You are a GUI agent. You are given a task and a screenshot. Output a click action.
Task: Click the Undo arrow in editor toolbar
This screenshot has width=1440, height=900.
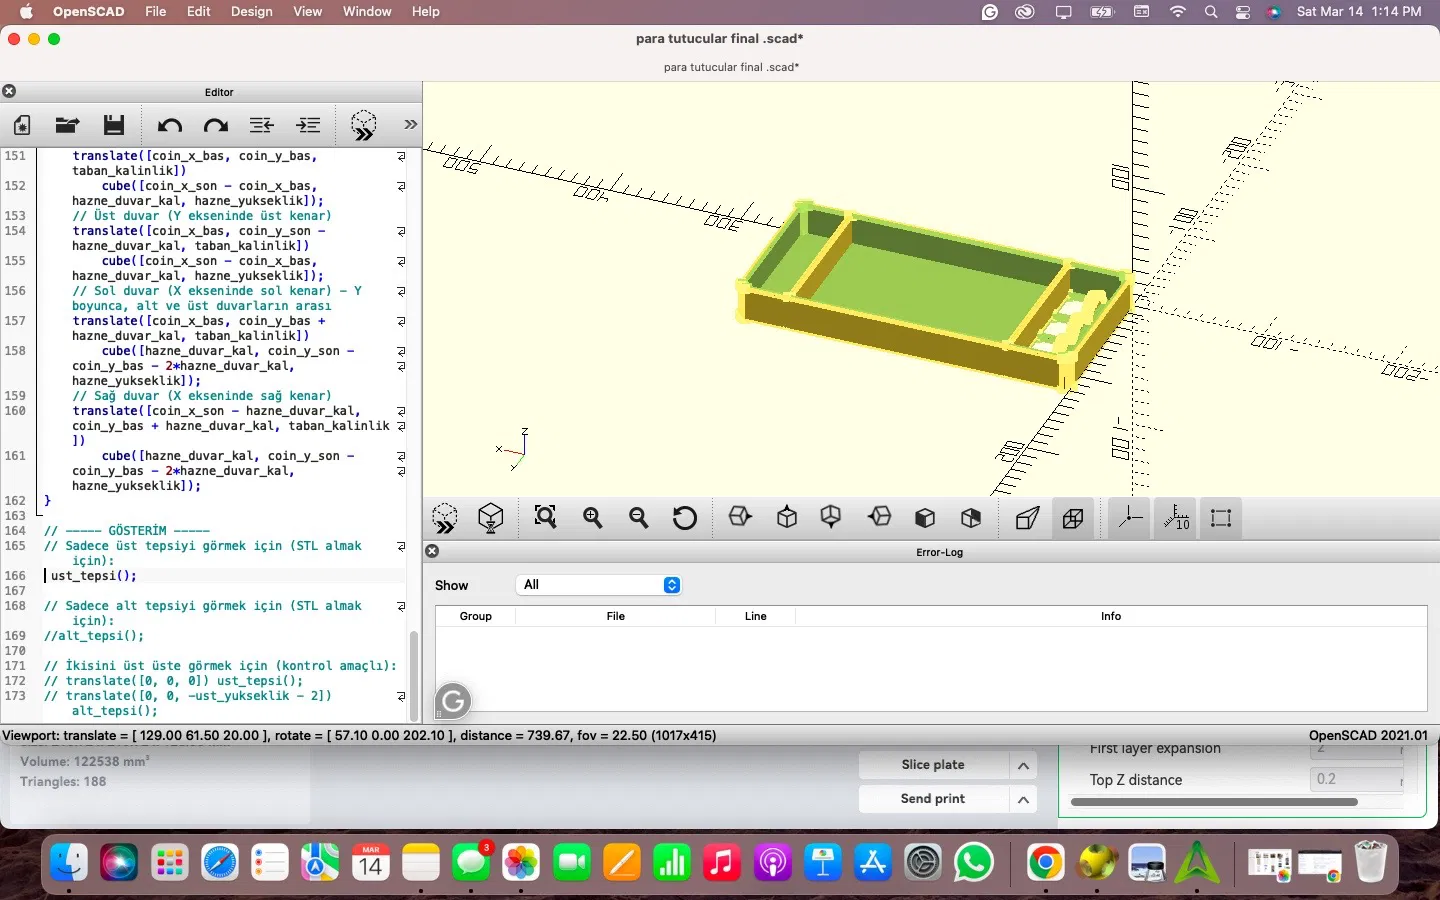(169, 125)
